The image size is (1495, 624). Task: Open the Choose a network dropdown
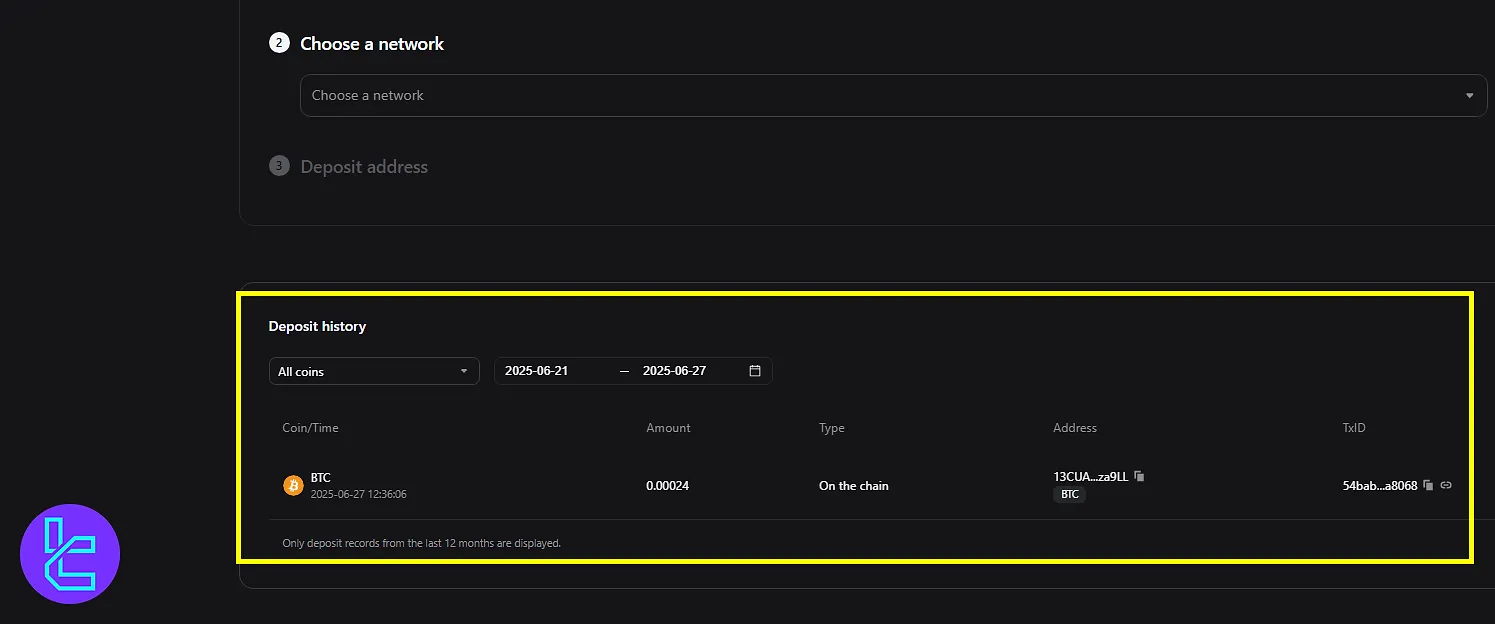[x=893, y=95]
